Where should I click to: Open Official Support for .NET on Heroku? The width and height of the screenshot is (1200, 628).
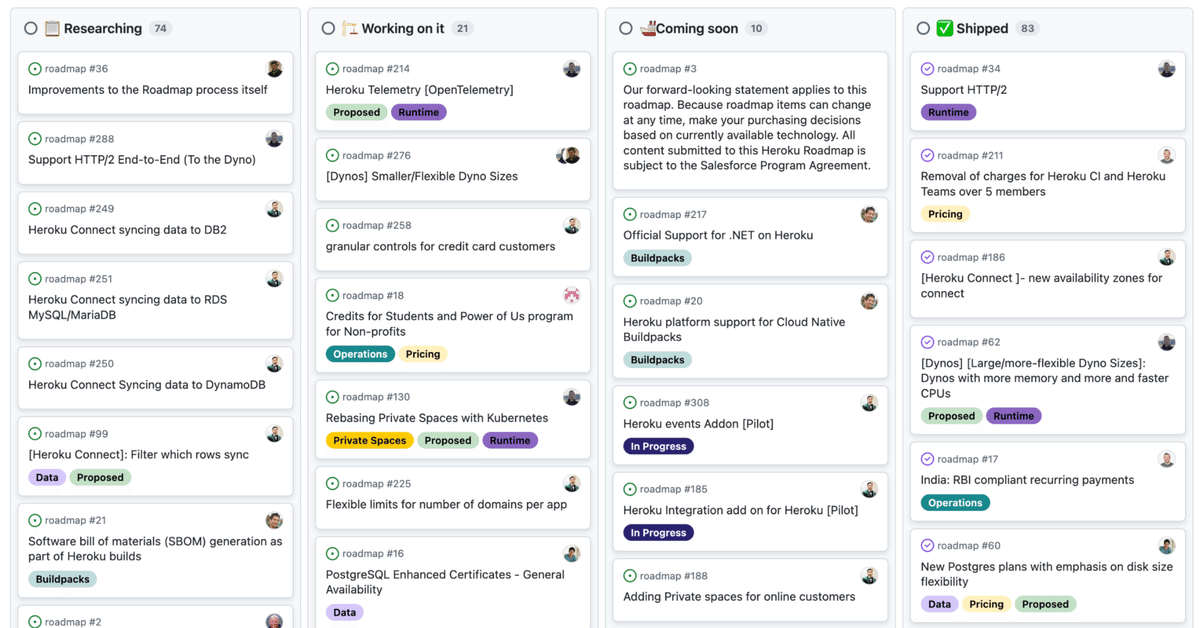coord(717,235)
